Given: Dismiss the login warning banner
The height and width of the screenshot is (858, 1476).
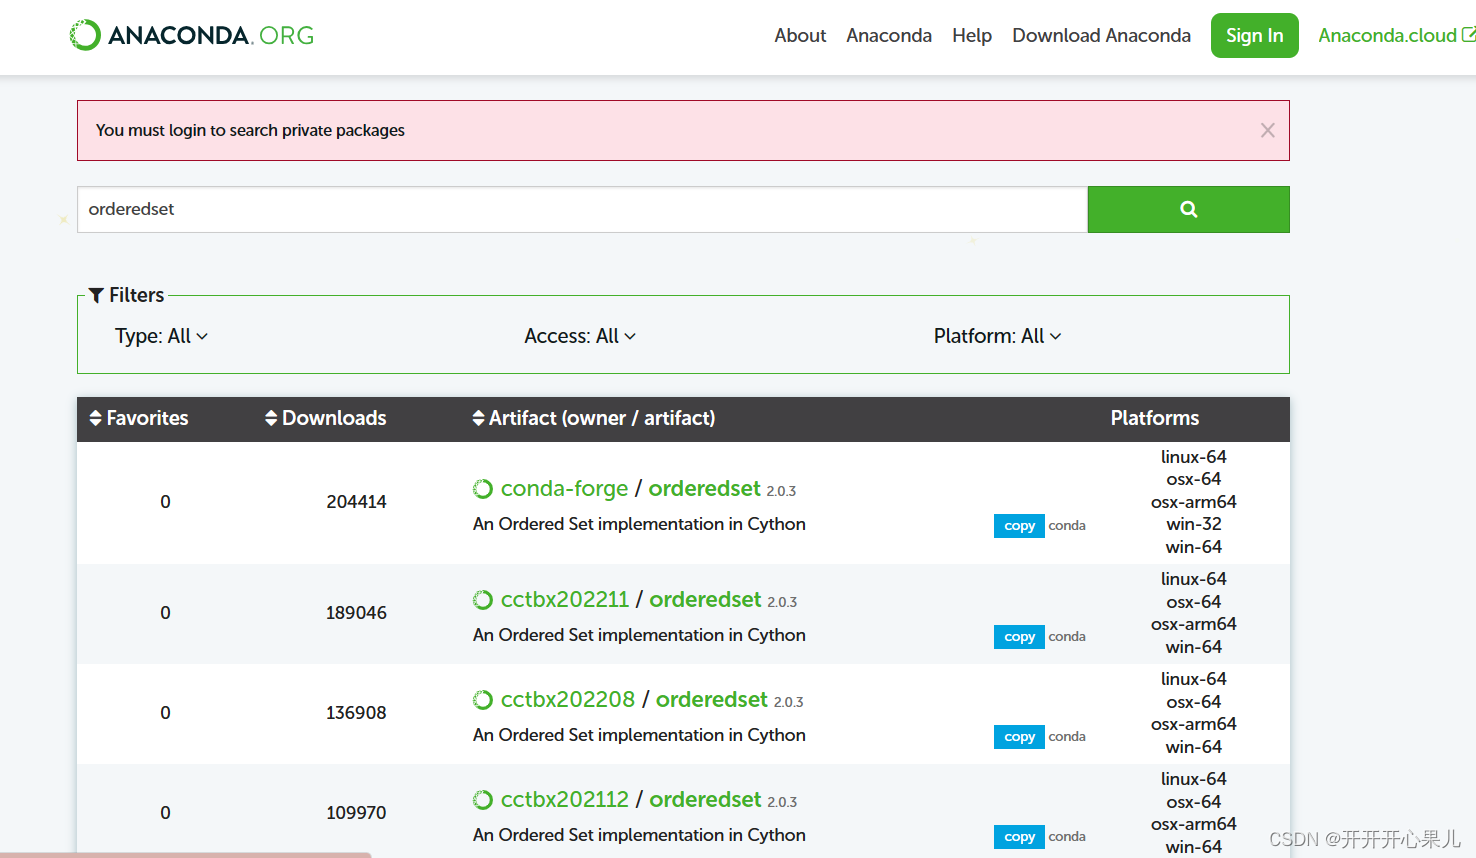Looking at the screenshot, I should (1267, 130).
